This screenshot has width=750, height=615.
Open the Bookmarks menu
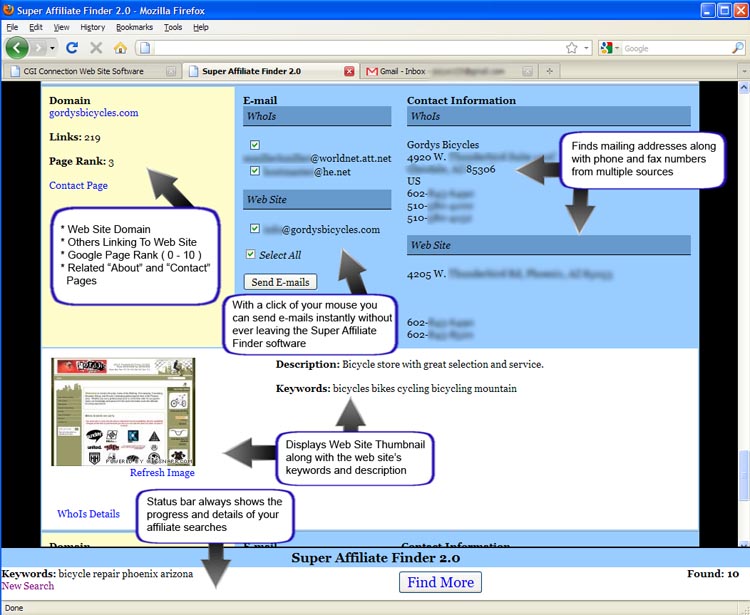tap(134, 27)
